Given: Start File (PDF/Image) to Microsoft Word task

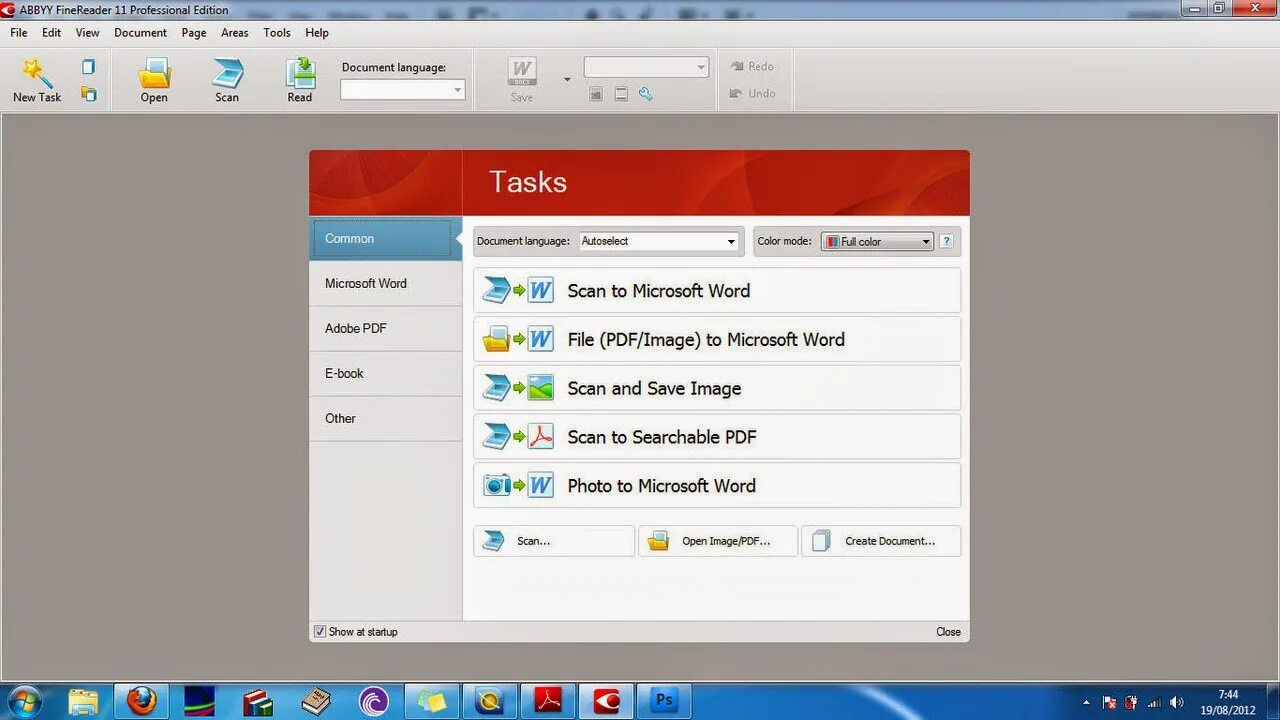Looking at the screenshot, I should [x=717, y=340].
